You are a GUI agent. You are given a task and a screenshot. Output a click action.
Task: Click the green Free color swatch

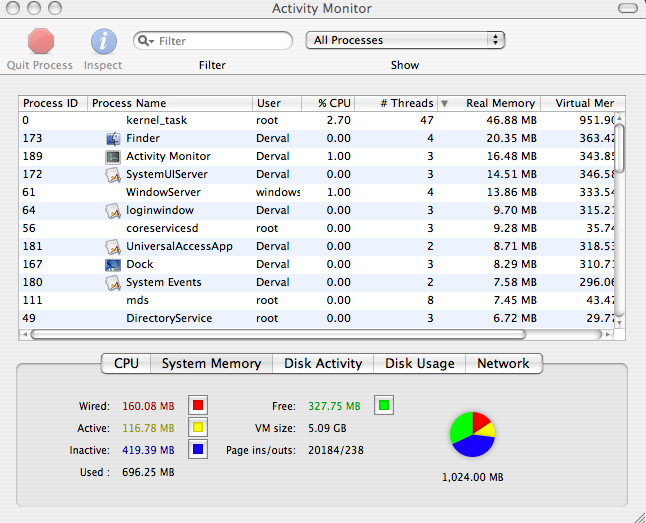(384, 405)
